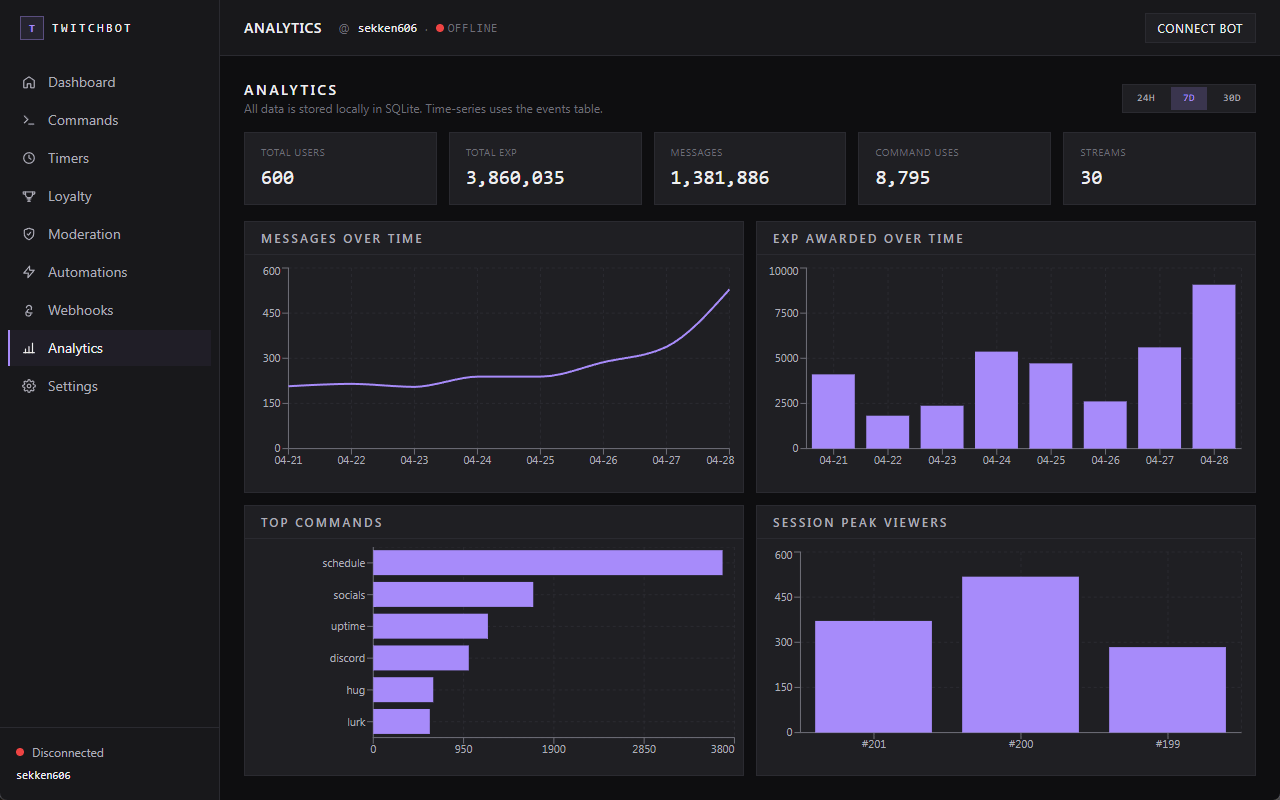Screen dimensions: 1280x800
Task: Open the Moderation page
Action: tap(110, 234)
